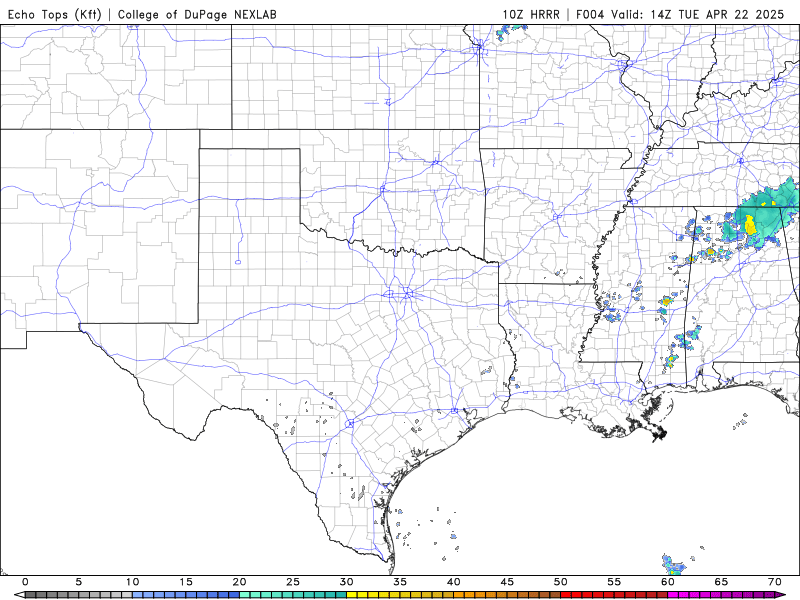Click the '5' label on the color scale
This screenshot has height=600, width=800.
tap(79, 582)
